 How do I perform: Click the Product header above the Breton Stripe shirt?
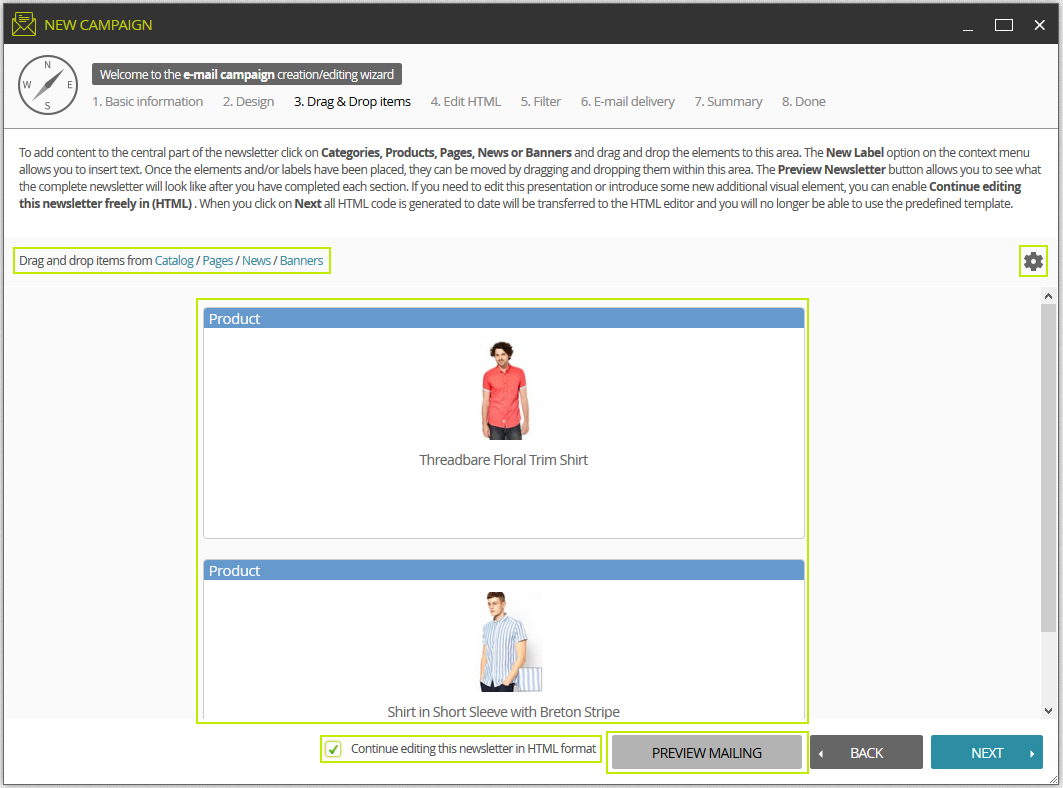pos(504,570)
